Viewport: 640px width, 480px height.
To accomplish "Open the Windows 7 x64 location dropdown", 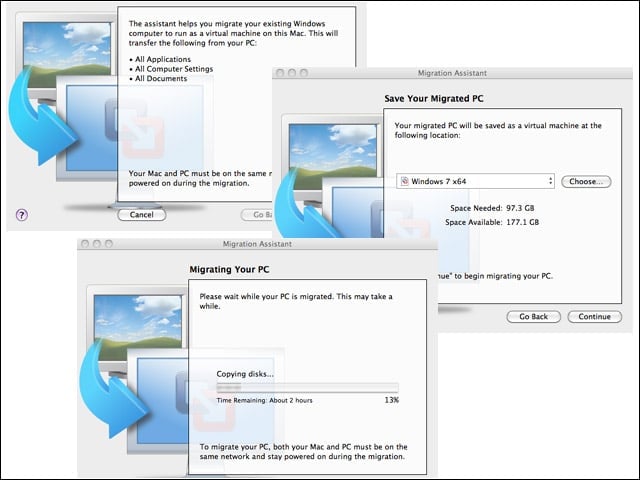I will pos(475,181).
